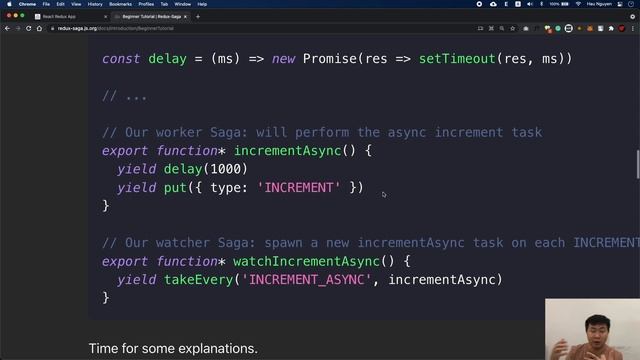This screenshot has height=360, width=640.
Task: Go back to the previous page
Action: [7, 29]
